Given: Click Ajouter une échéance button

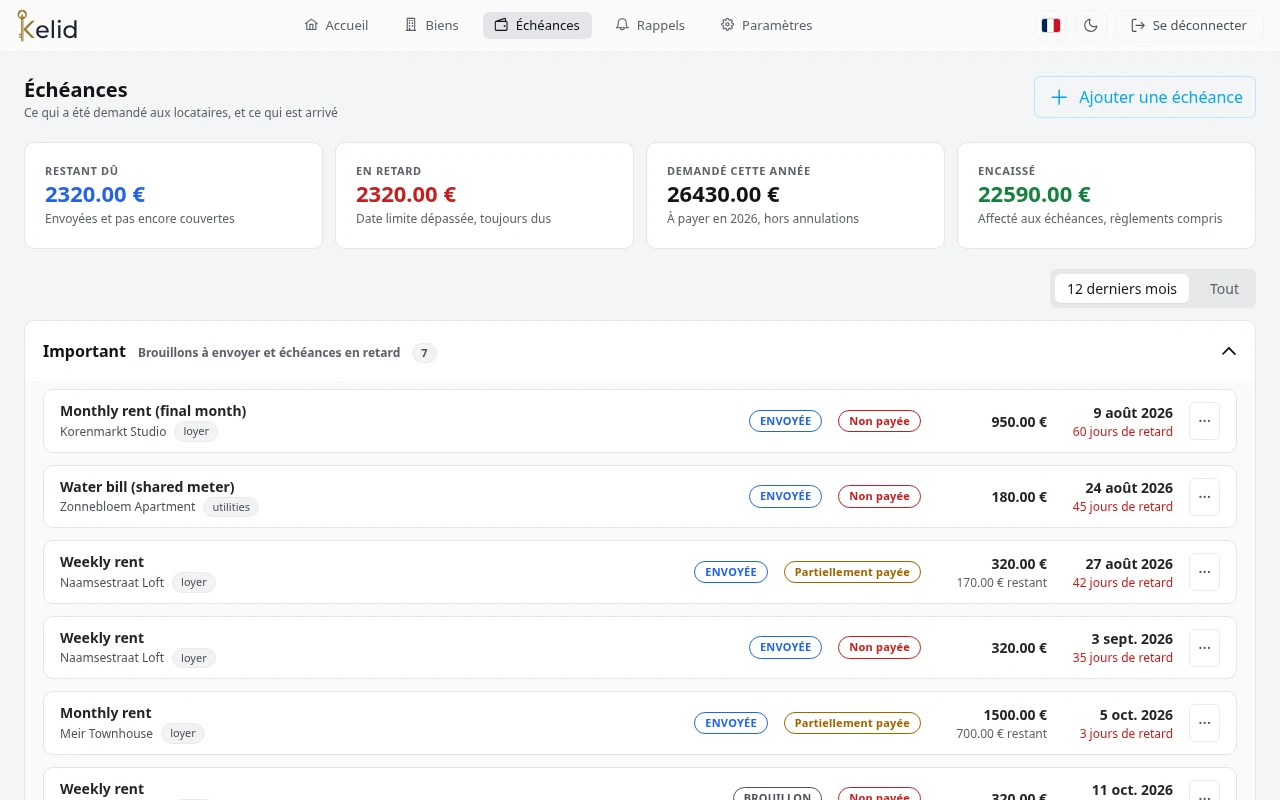Looking at the screenshot, I should pos(1145,97).
